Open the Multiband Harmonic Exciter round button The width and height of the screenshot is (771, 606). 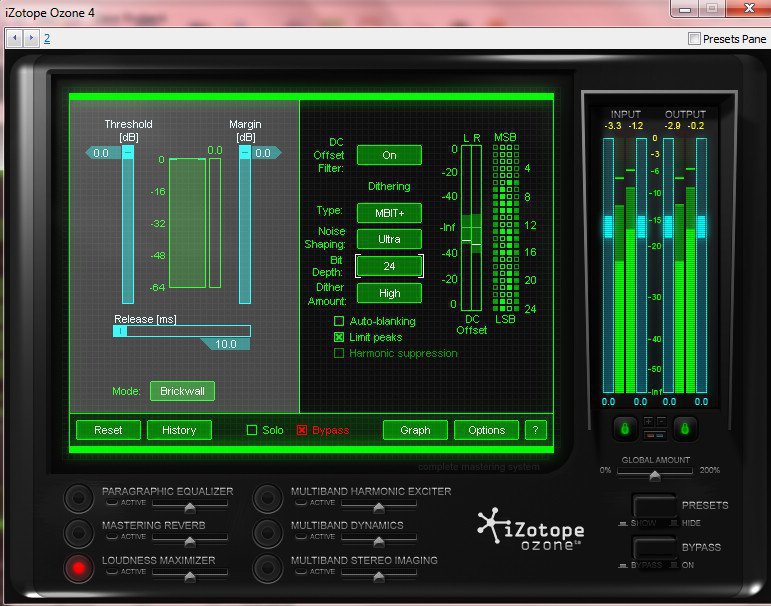pos(267,497)
